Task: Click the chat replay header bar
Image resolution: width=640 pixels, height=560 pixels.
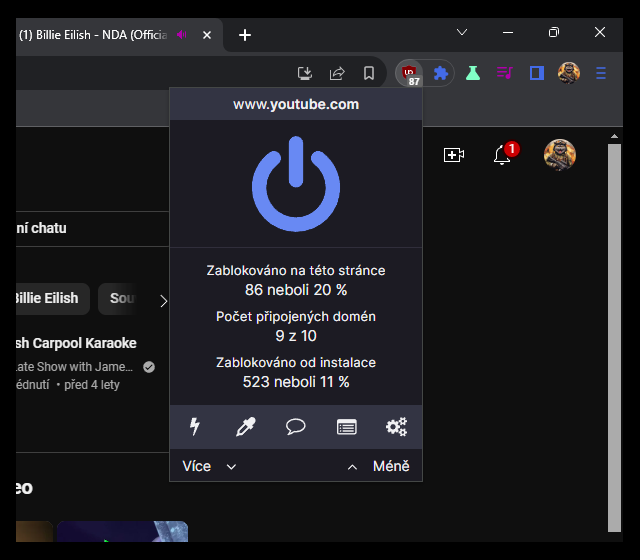Action: [92, 229]
